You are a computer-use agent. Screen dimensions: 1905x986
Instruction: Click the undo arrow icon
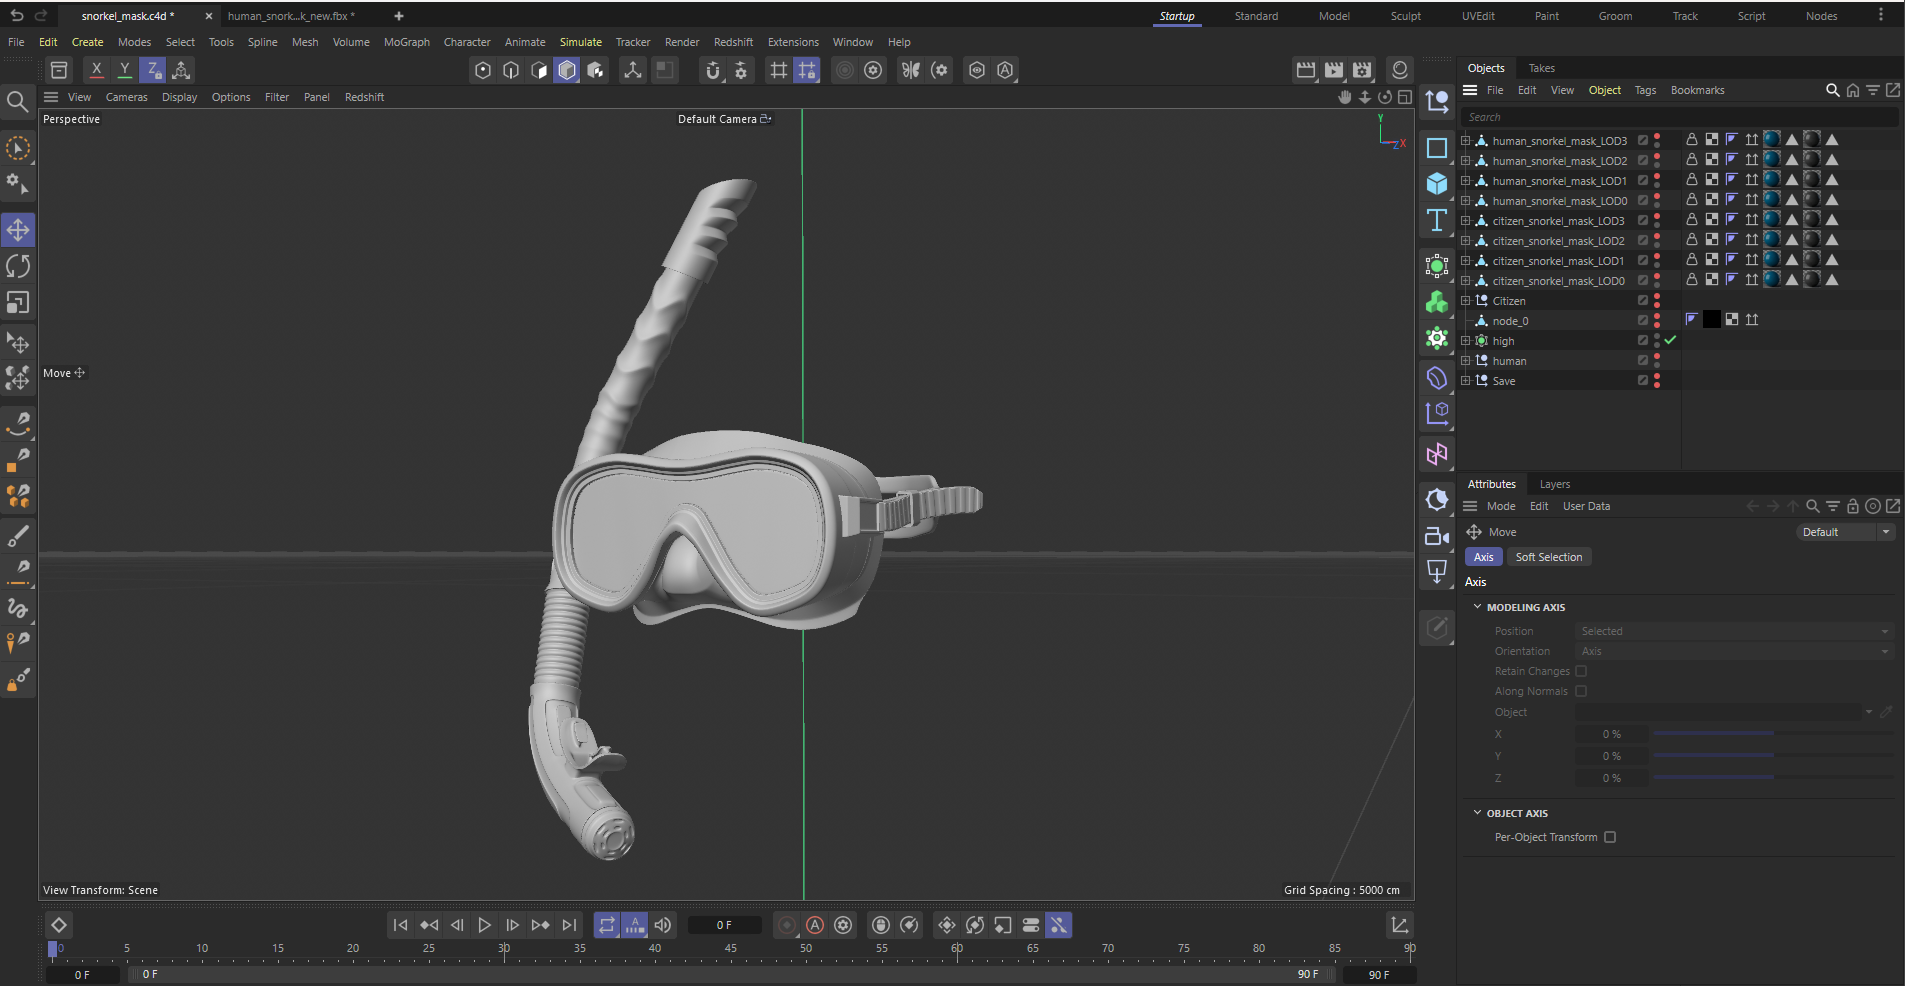[17, 15]
